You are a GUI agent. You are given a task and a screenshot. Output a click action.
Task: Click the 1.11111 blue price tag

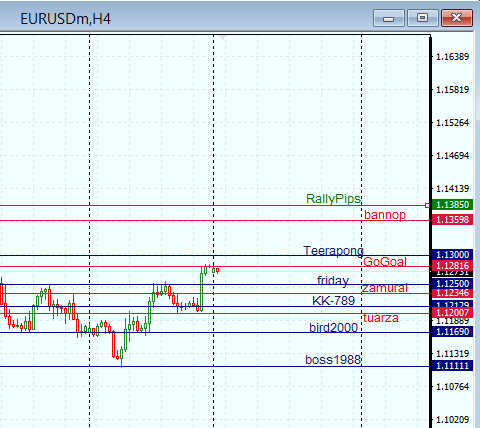(452, 366)
